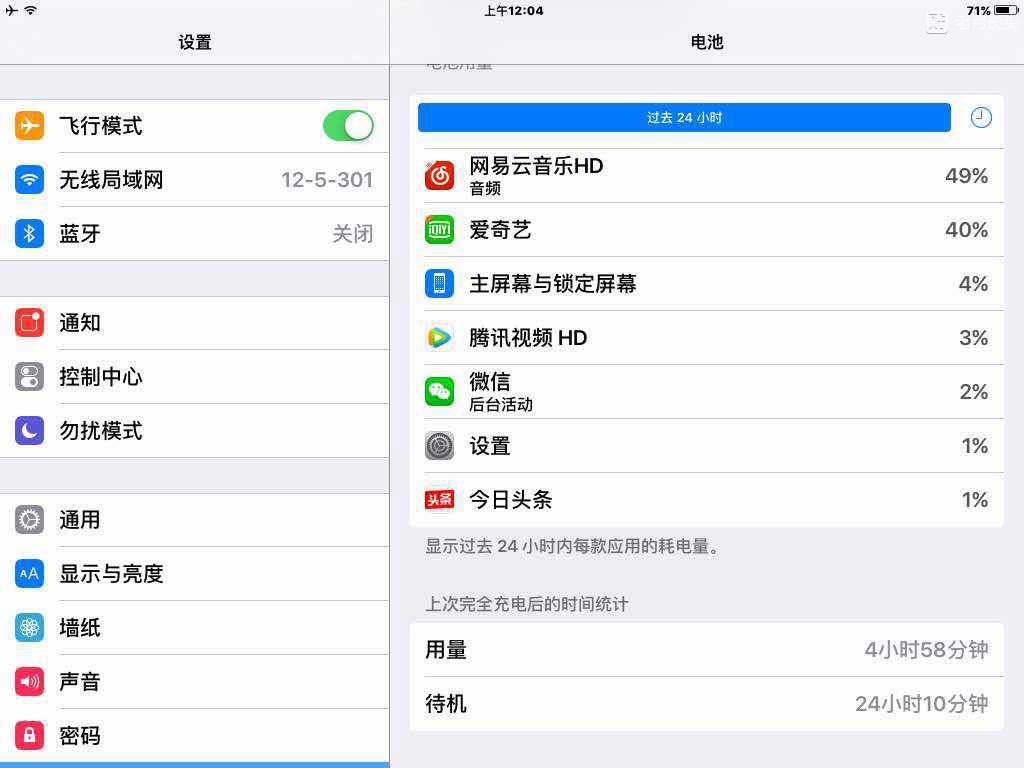This screenshot has width=1024, height=768.
Task: Click the 勿扰模式 moon icon
Action: point(29,431)
